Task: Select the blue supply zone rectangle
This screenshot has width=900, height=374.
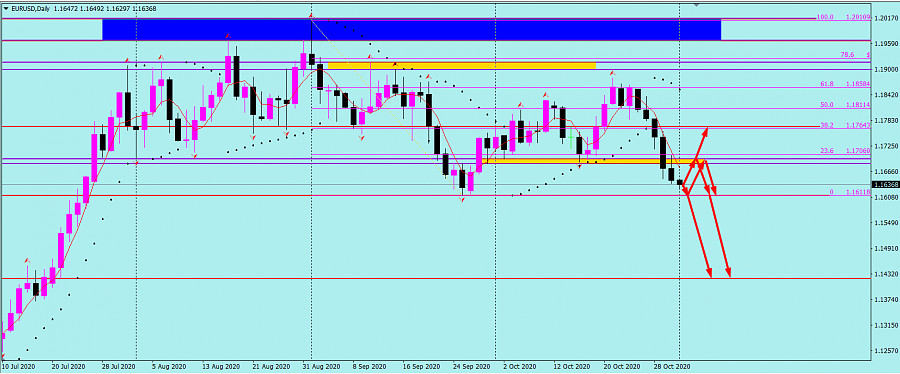Action: (412, 30)
